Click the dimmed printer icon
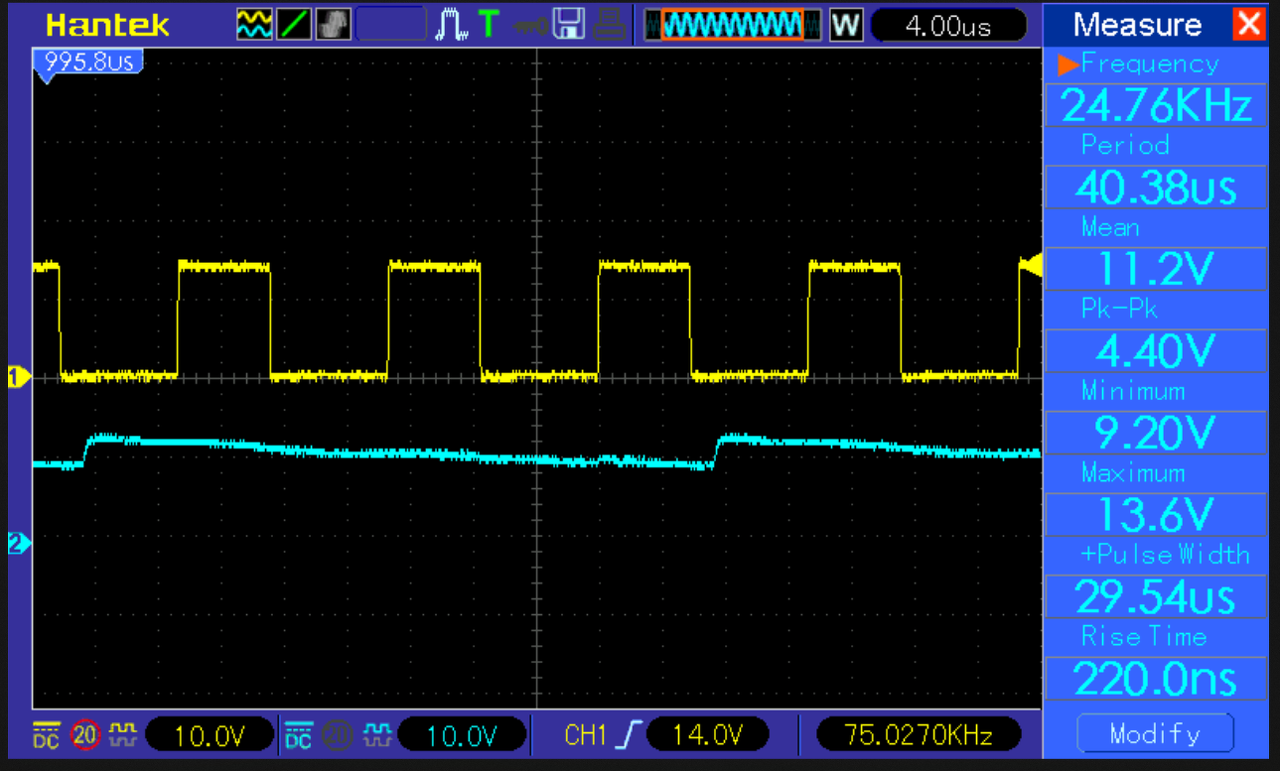 [x=611, y=24]
